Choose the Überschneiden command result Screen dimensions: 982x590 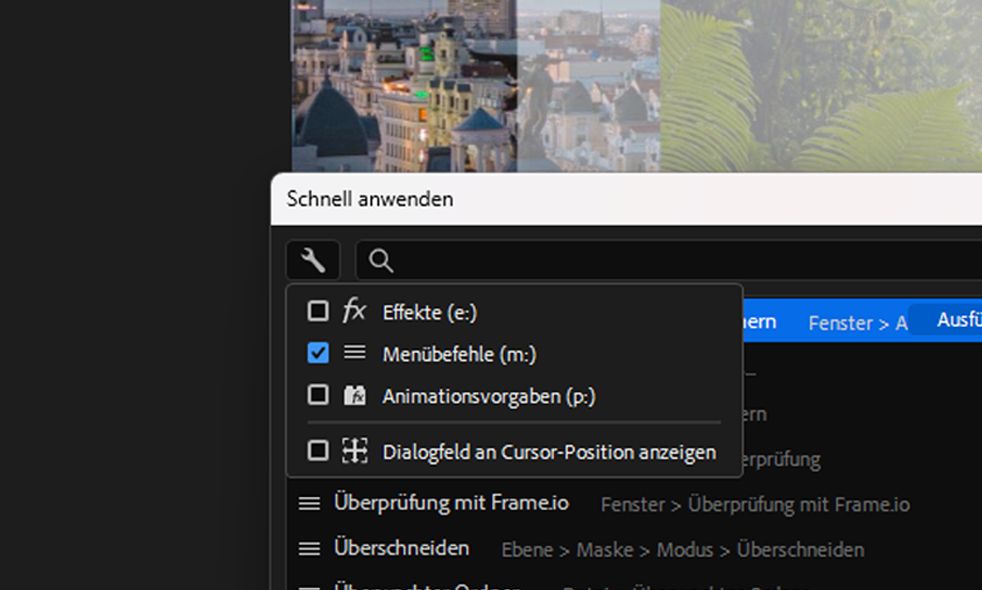click(402, 549)
